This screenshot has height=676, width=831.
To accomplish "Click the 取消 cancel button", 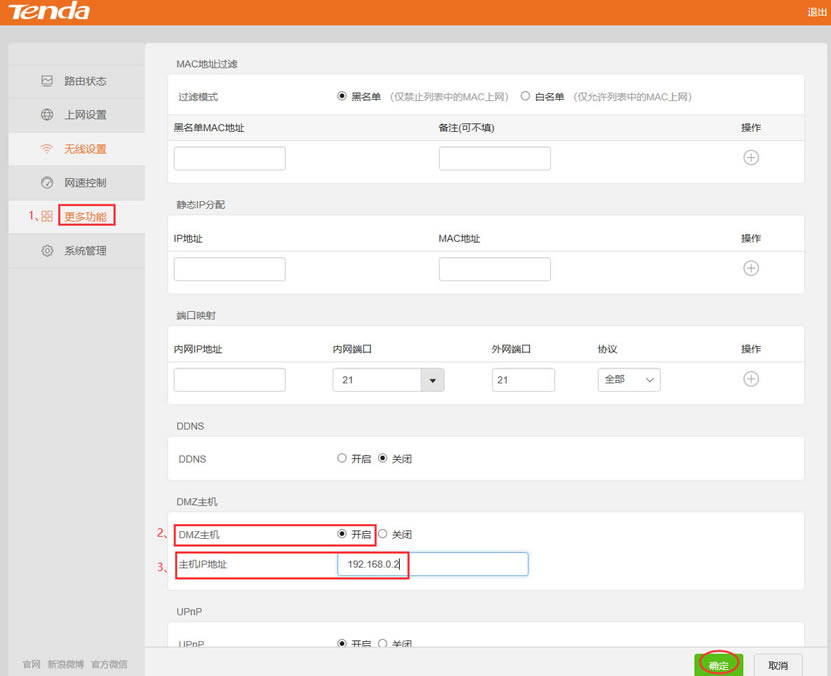I will [x=778, y=663].
